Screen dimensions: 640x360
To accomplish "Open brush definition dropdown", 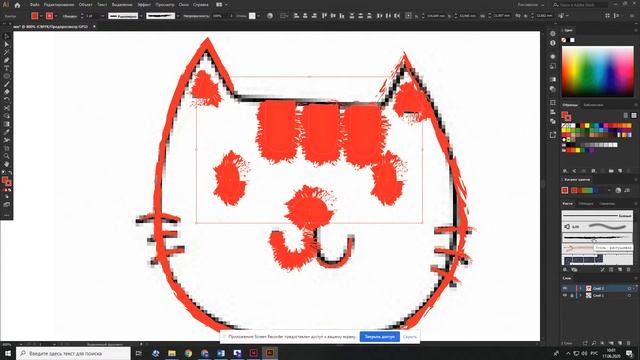I will tap(178, 16).
